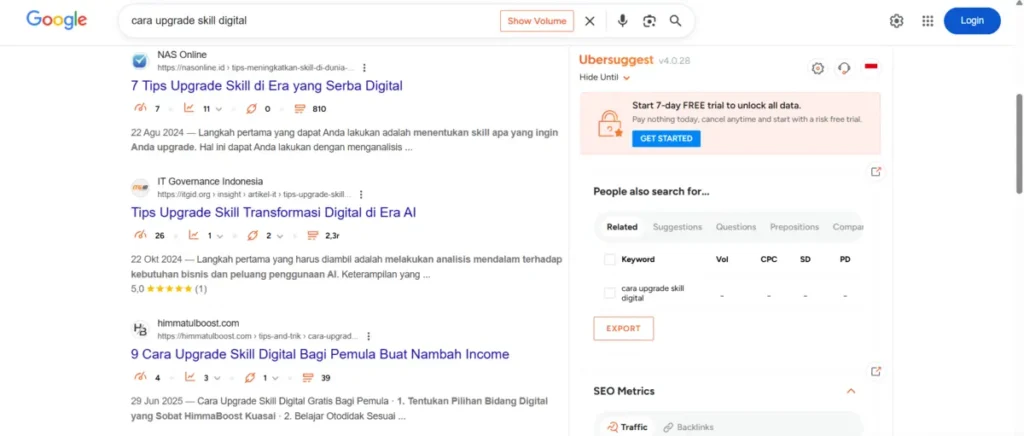Open Ubersuggest support headset icon
Screen dimensions: 1024x436
tap(844, 68)
